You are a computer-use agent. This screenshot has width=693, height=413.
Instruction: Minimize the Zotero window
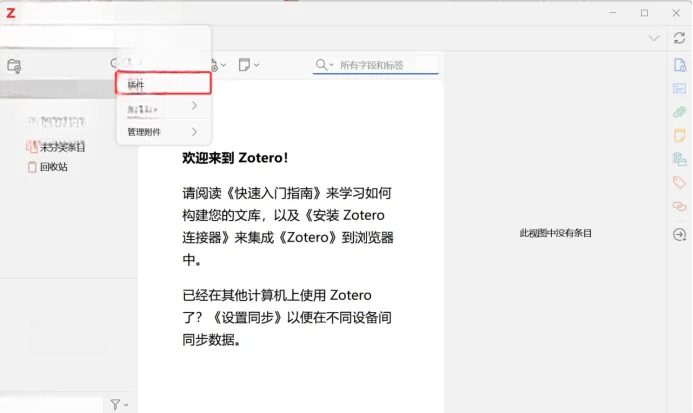coord(613,13)
